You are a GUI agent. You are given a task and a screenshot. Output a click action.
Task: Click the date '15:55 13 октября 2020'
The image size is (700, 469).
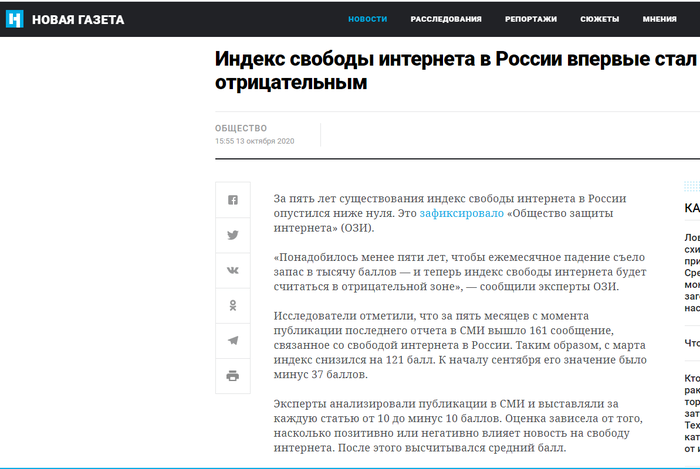click(254, 141)
